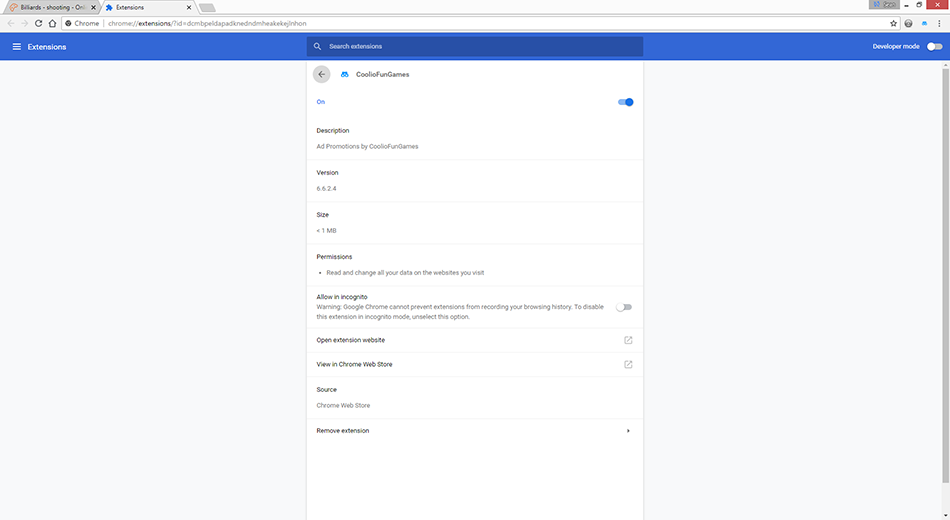Open a new tab with the new-tab button
Image resolution: width=950 pixels, height=520 pixels.
click(x=207, y=7)
